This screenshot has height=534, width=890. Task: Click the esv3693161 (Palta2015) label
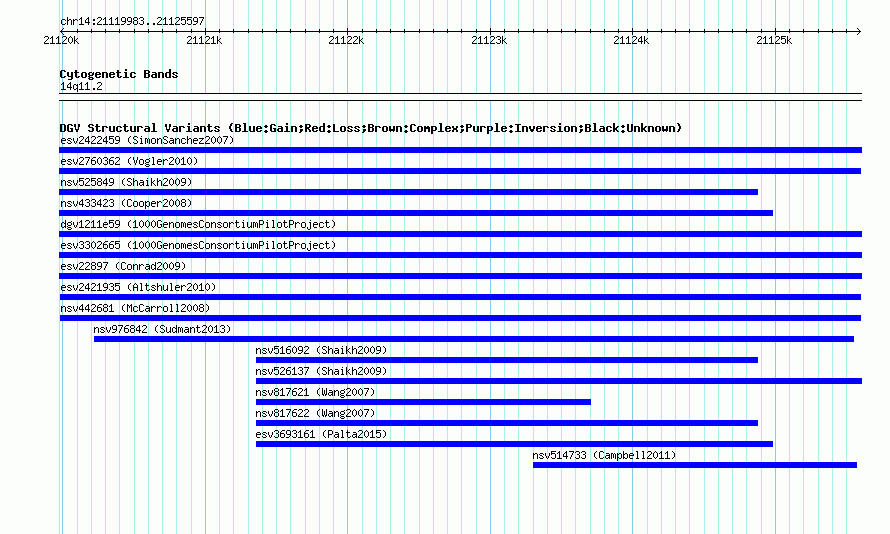[x=321, y=434]
